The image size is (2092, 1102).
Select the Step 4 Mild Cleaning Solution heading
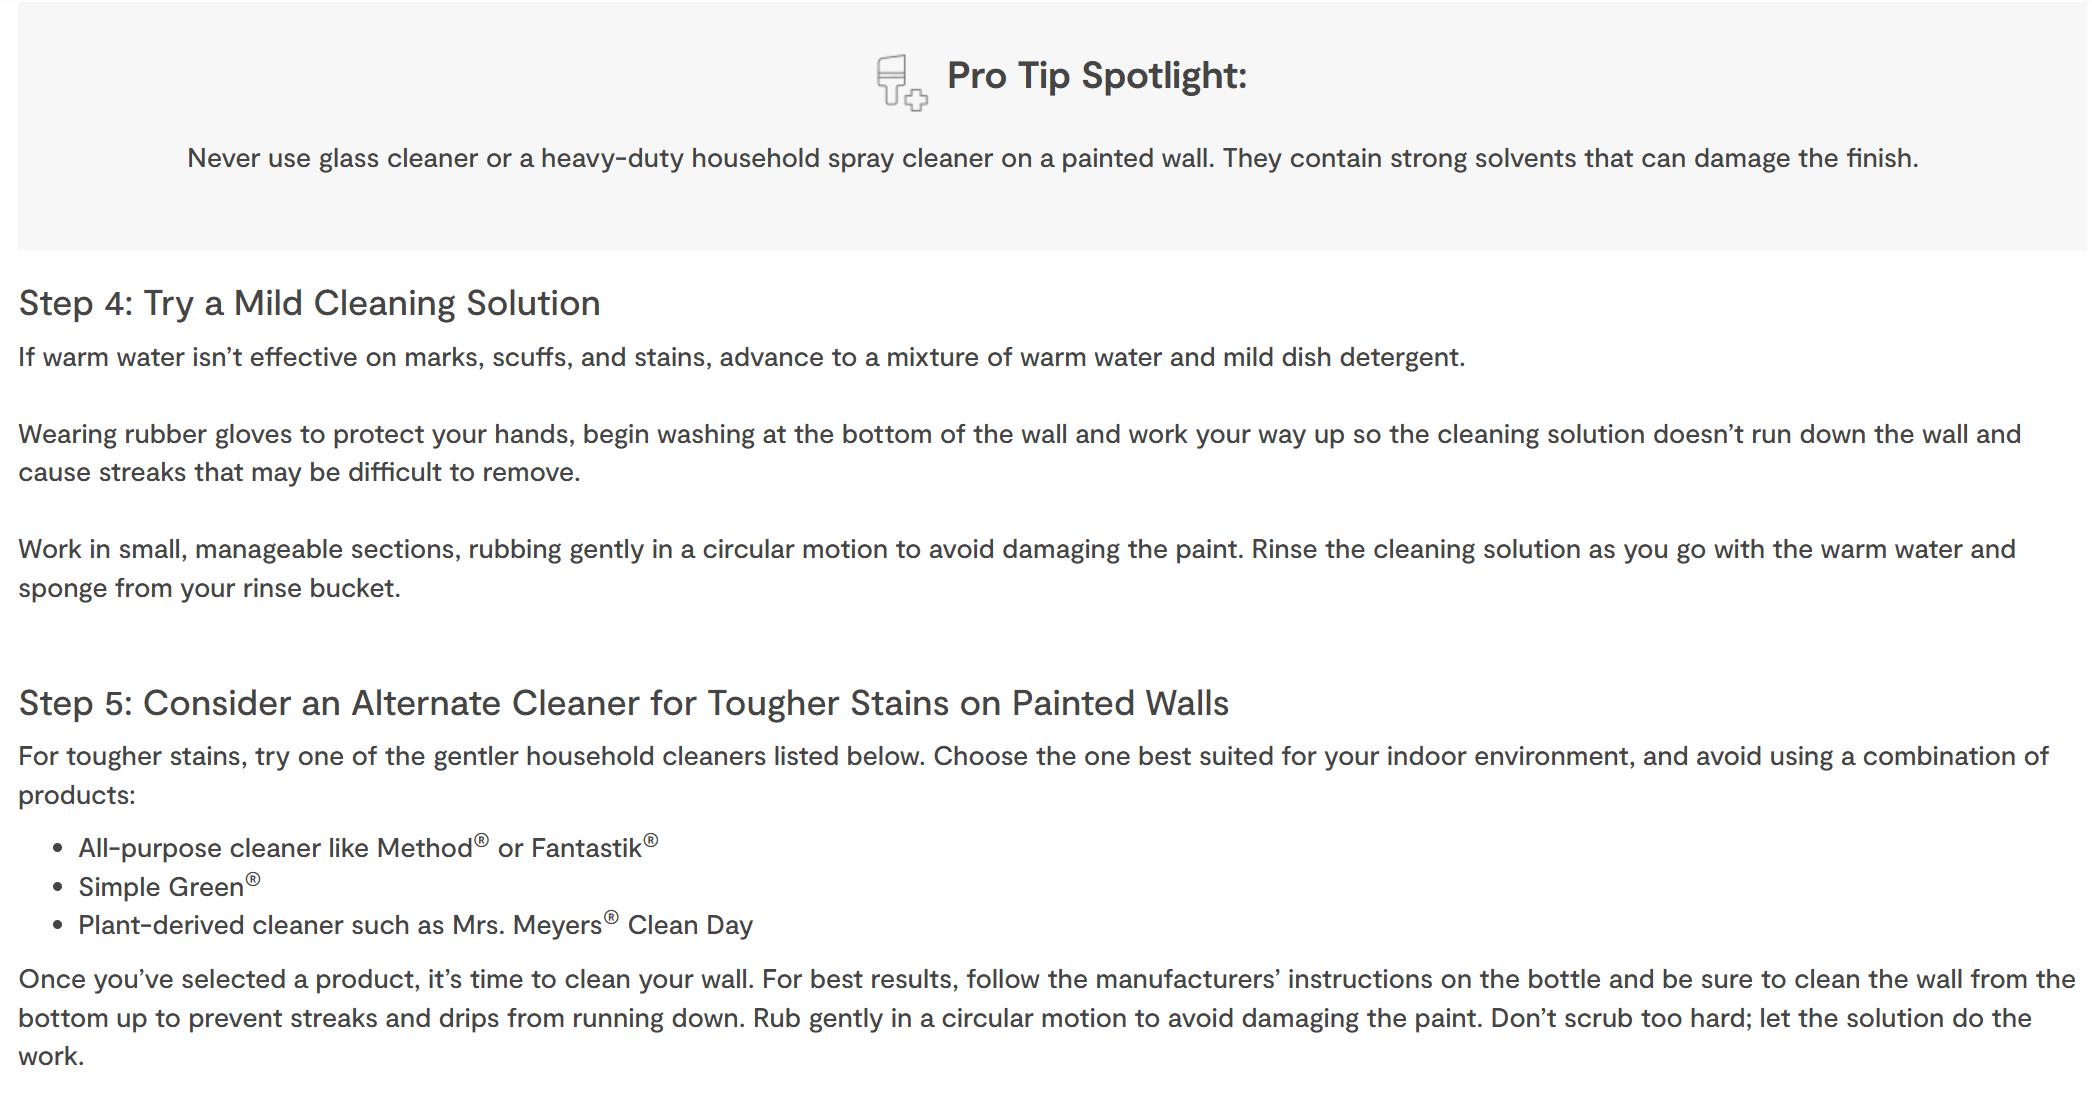pyautogui.click(x=309, y=303)
